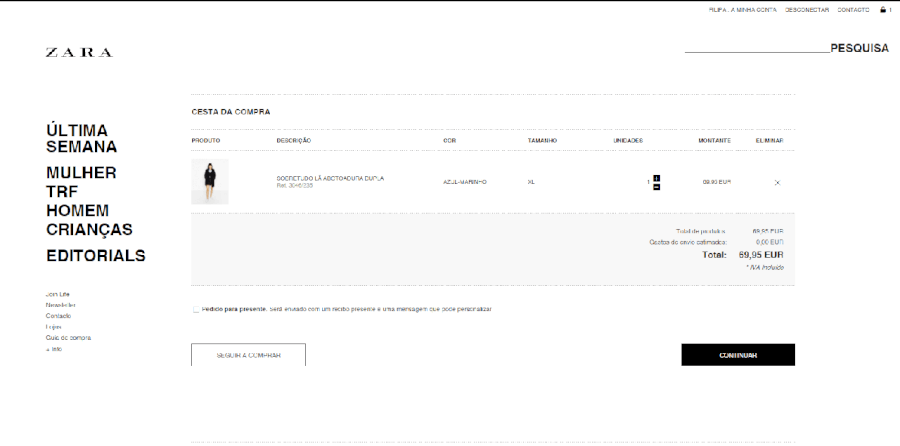This screenshot has width=900, height=446.
Task: Open the MULHER category
Action: click(82, 173)
